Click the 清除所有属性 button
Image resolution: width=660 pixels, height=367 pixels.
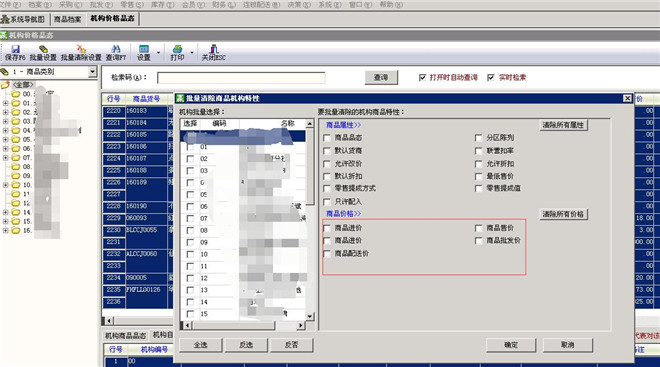563,125
